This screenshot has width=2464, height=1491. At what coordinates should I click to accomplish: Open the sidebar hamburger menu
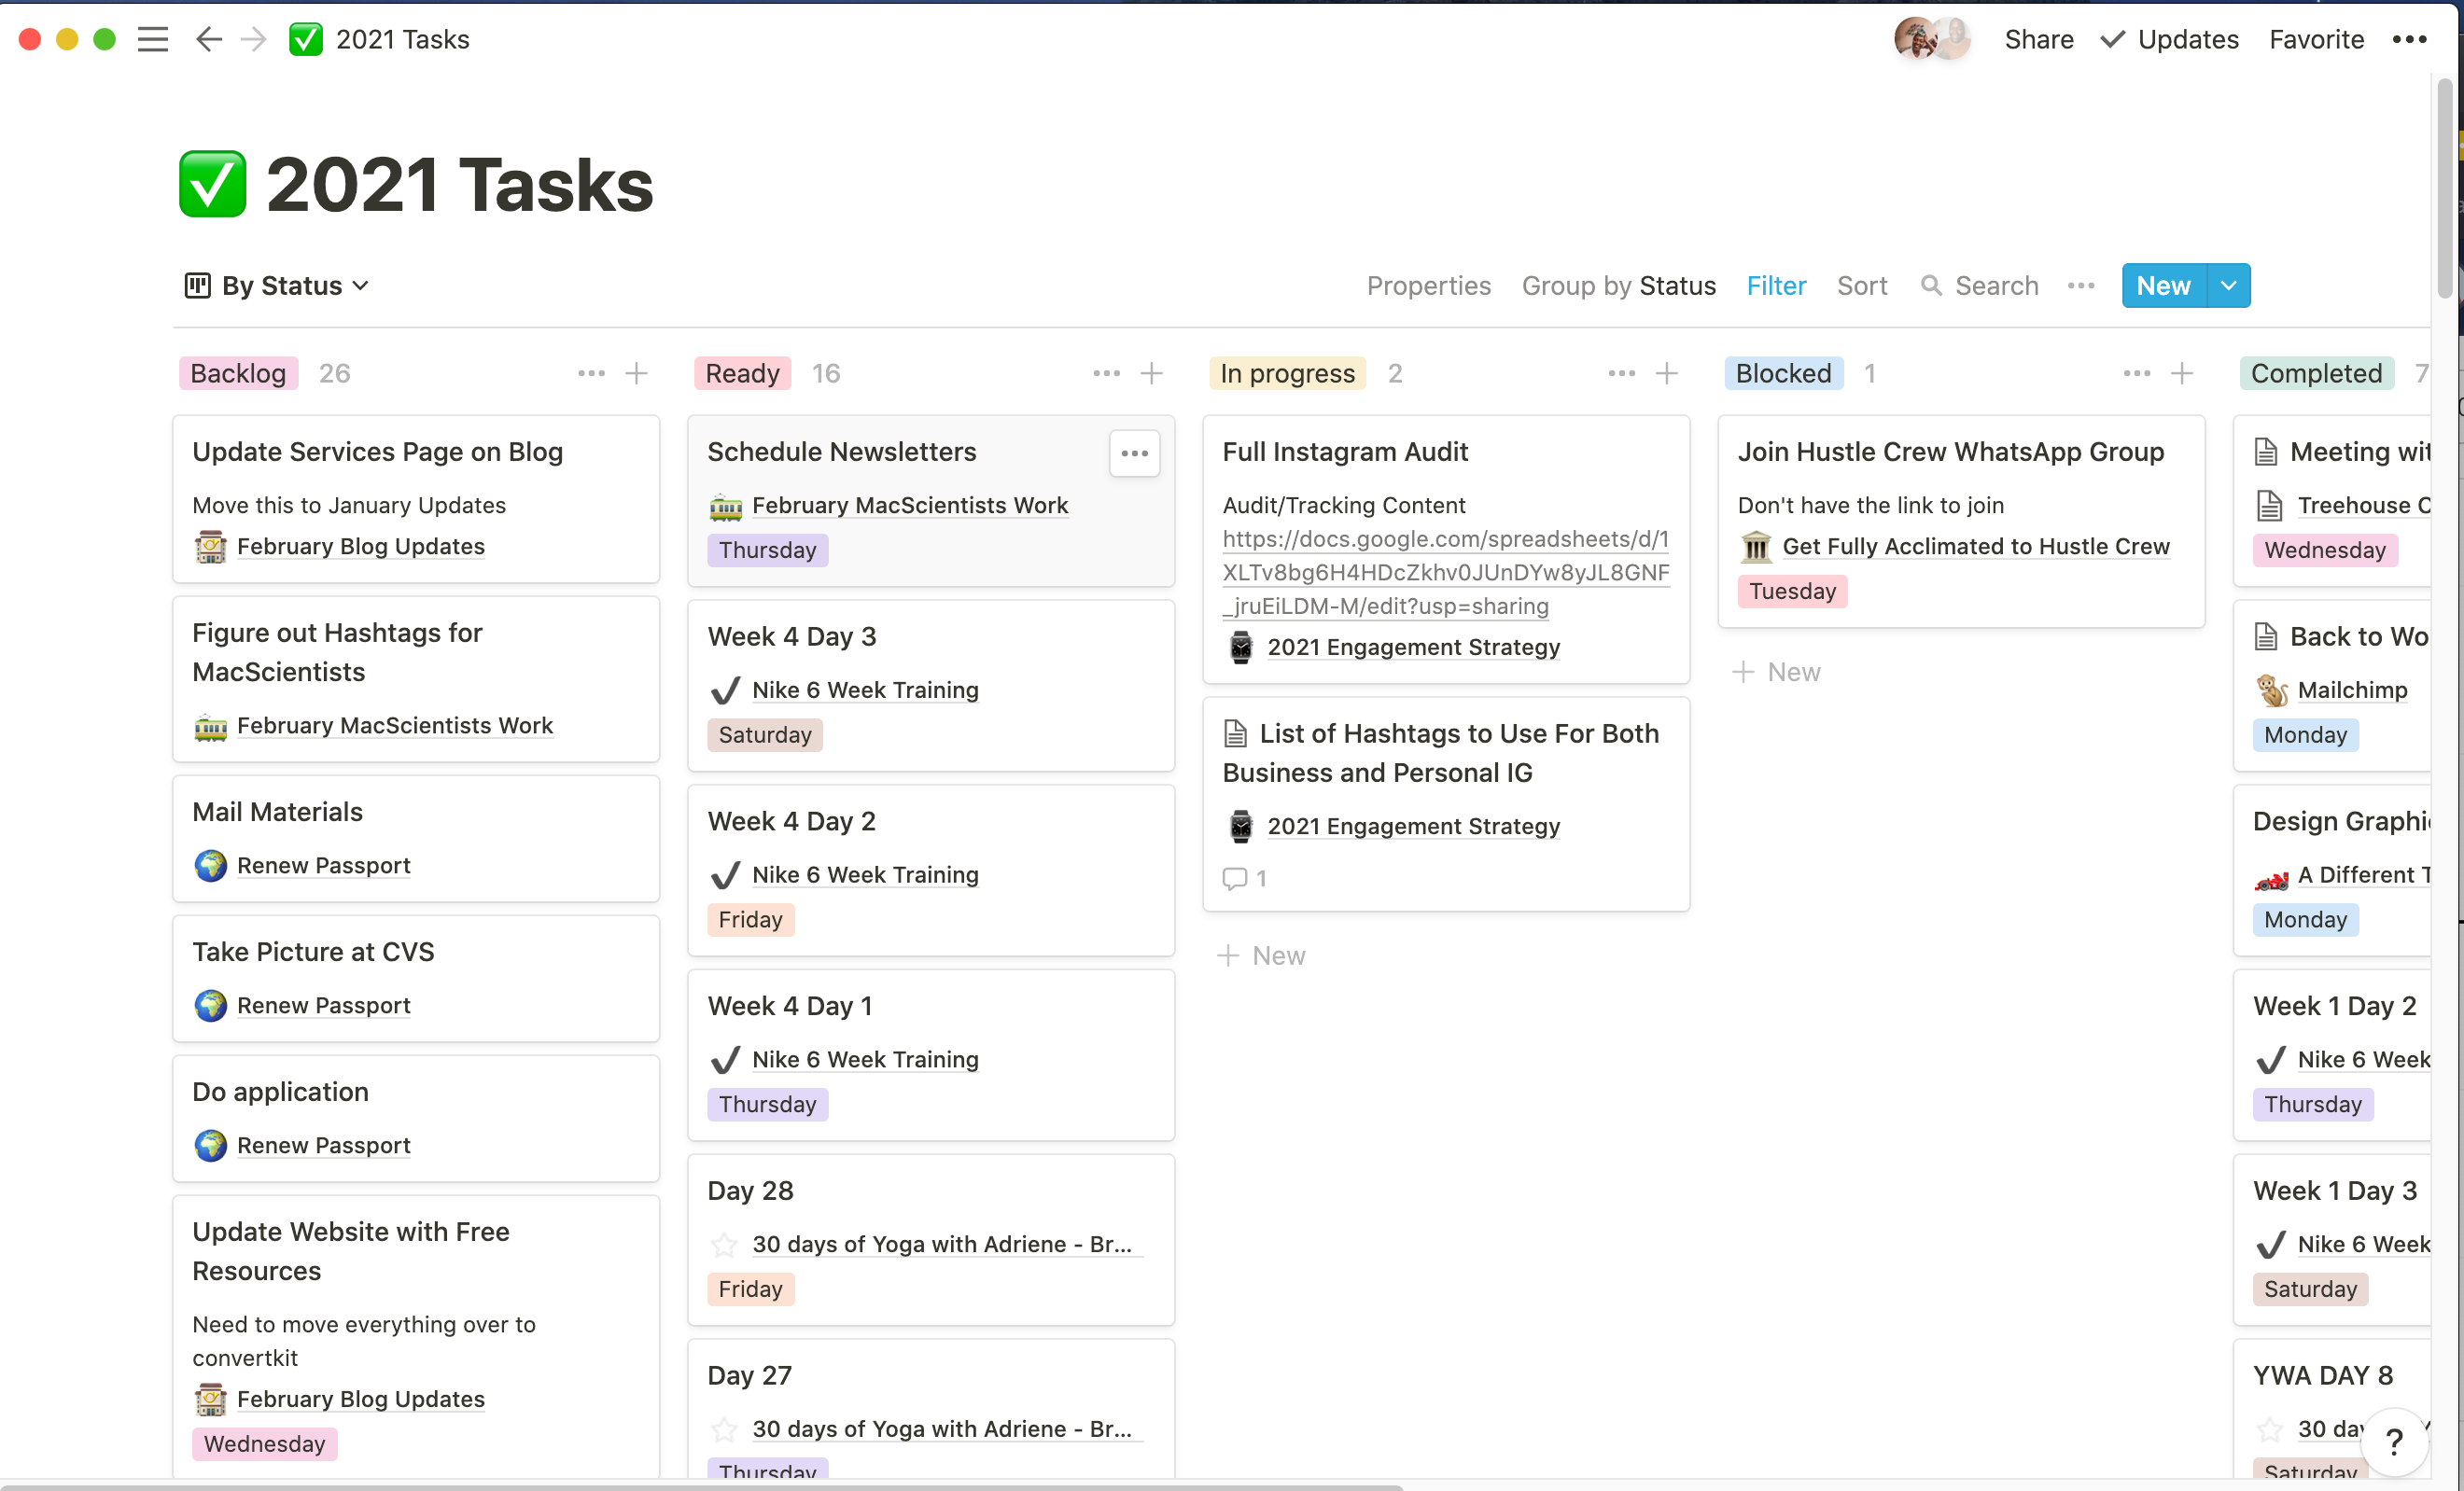[x=152, y=39]
